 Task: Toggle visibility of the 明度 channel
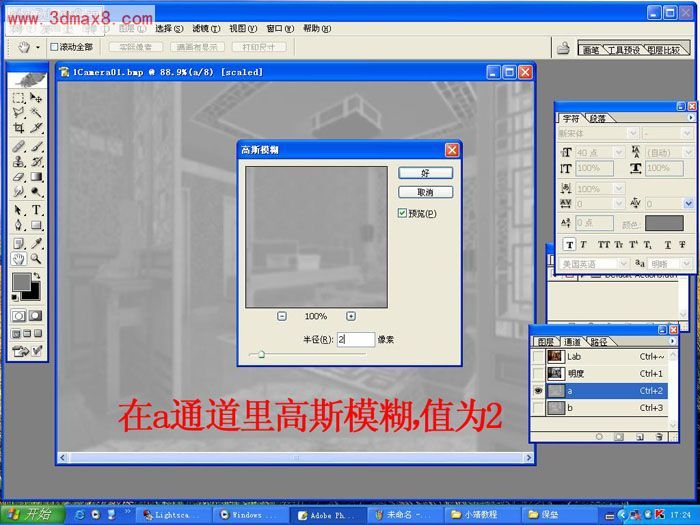[x=539, y=374]
